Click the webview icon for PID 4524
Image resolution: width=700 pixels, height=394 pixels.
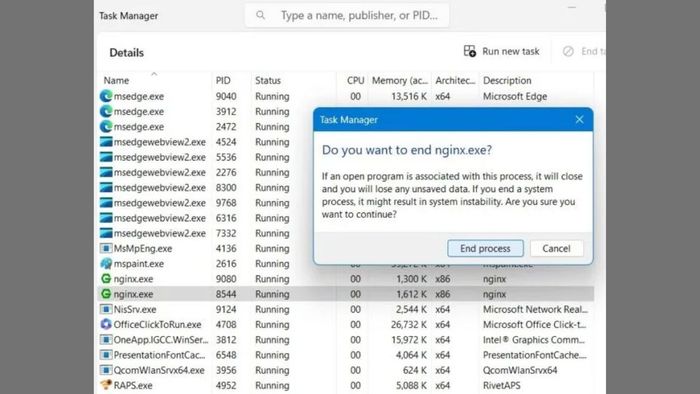click(106, 142)
